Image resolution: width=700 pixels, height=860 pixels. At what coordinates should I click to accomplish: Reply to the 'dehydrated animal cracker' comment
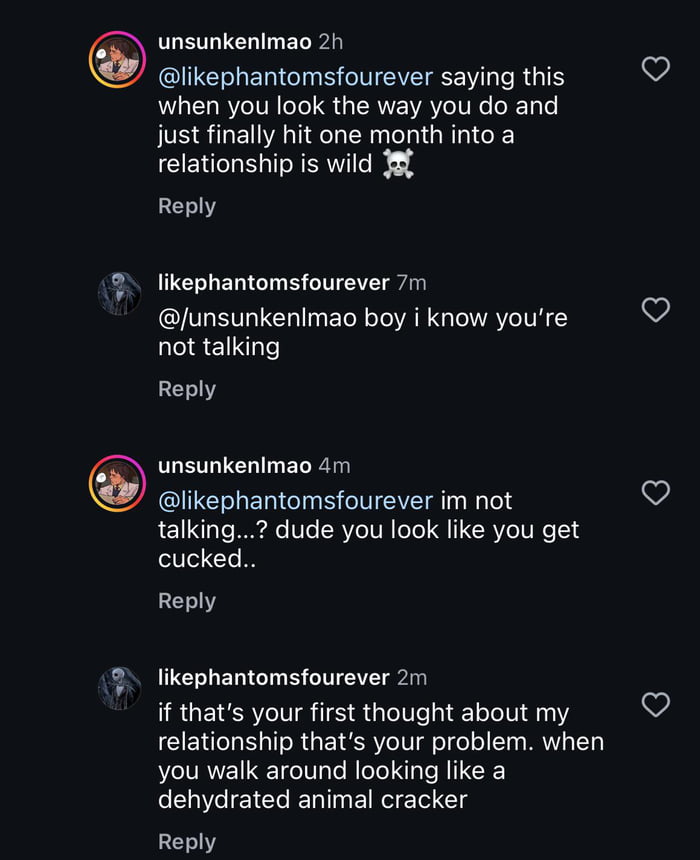click(187, 842)
